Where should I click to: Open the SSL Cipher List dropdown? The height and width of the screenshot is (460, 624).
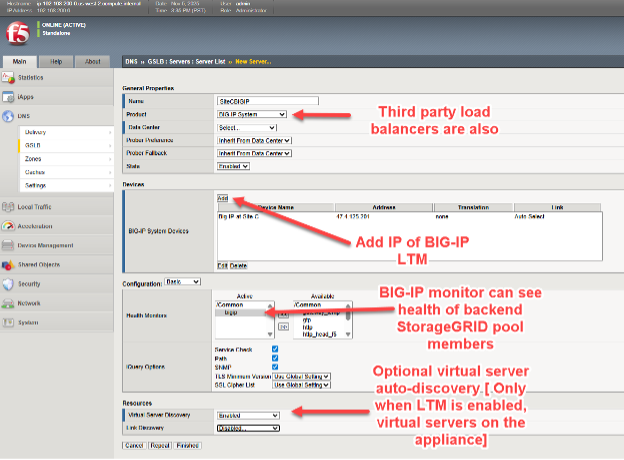pos(302,385)
